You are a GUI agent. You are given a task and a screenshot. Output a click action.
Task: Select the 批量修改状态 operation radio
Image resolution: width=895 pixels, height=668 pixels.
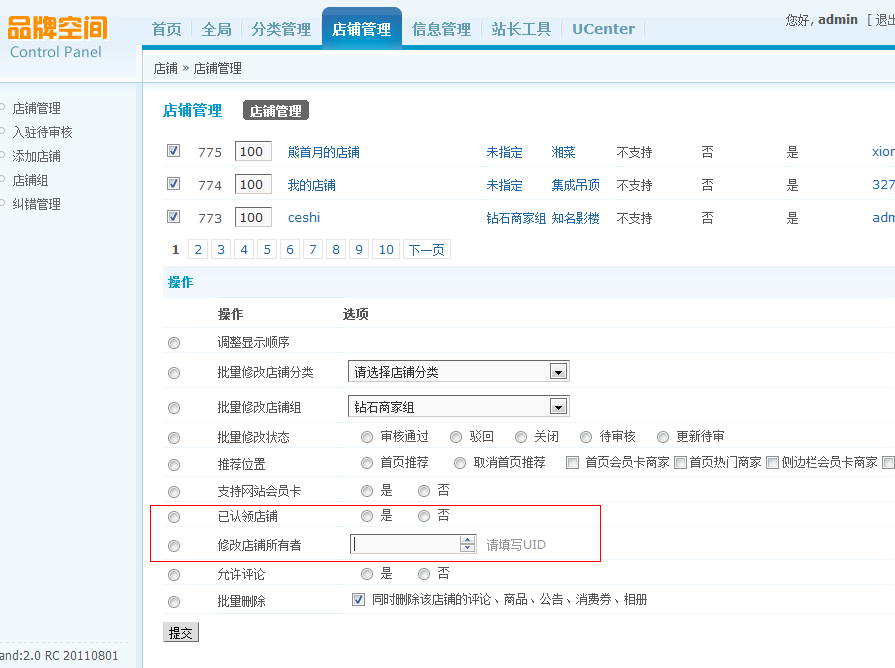[174, 438]
